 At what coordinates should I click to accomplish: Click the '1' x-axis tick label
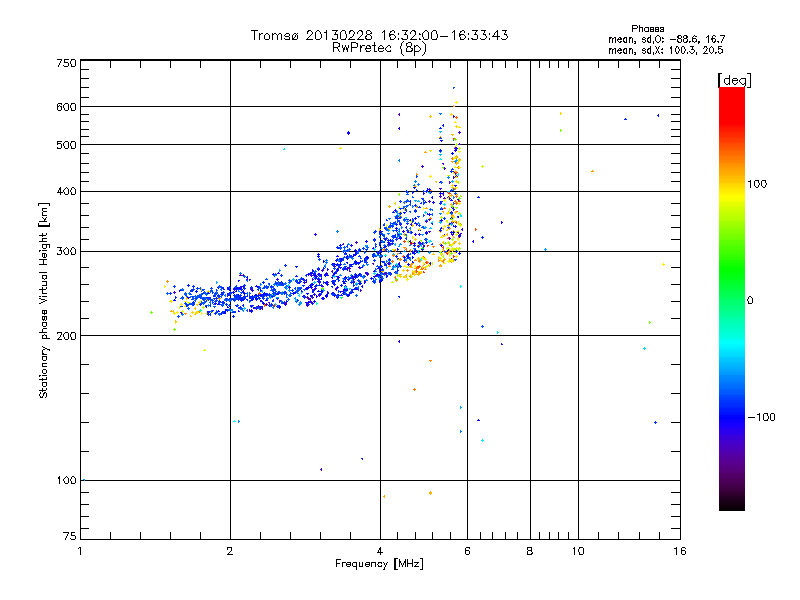80,551
